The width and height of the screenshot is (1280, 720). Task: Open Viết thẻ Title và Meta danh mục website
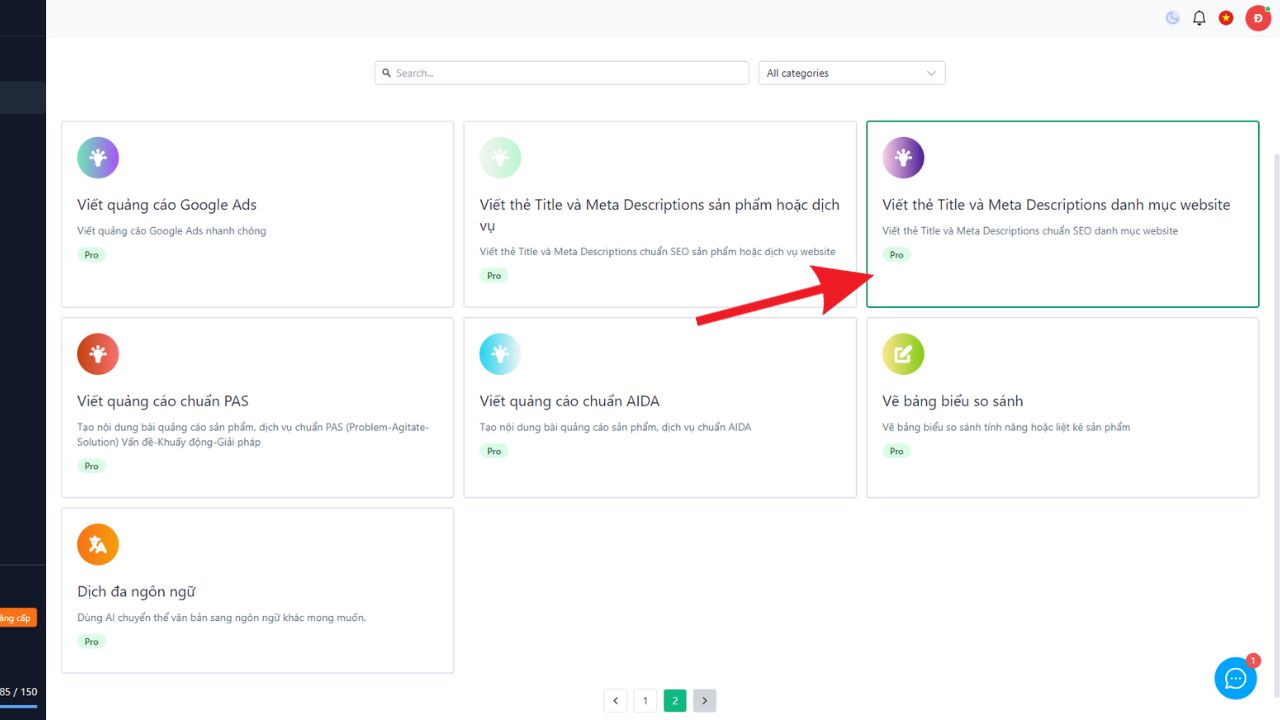point(1056,205)
